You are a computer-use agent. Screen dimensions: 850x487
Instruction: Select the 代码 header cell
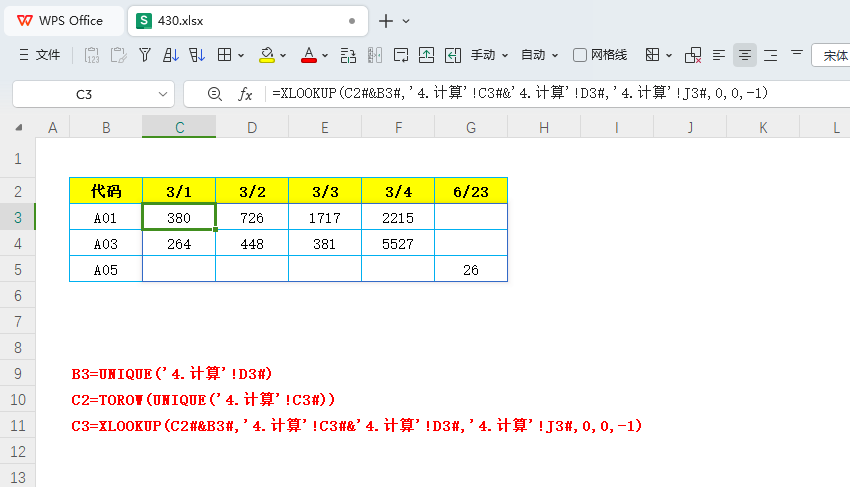[x=106, y=191]
